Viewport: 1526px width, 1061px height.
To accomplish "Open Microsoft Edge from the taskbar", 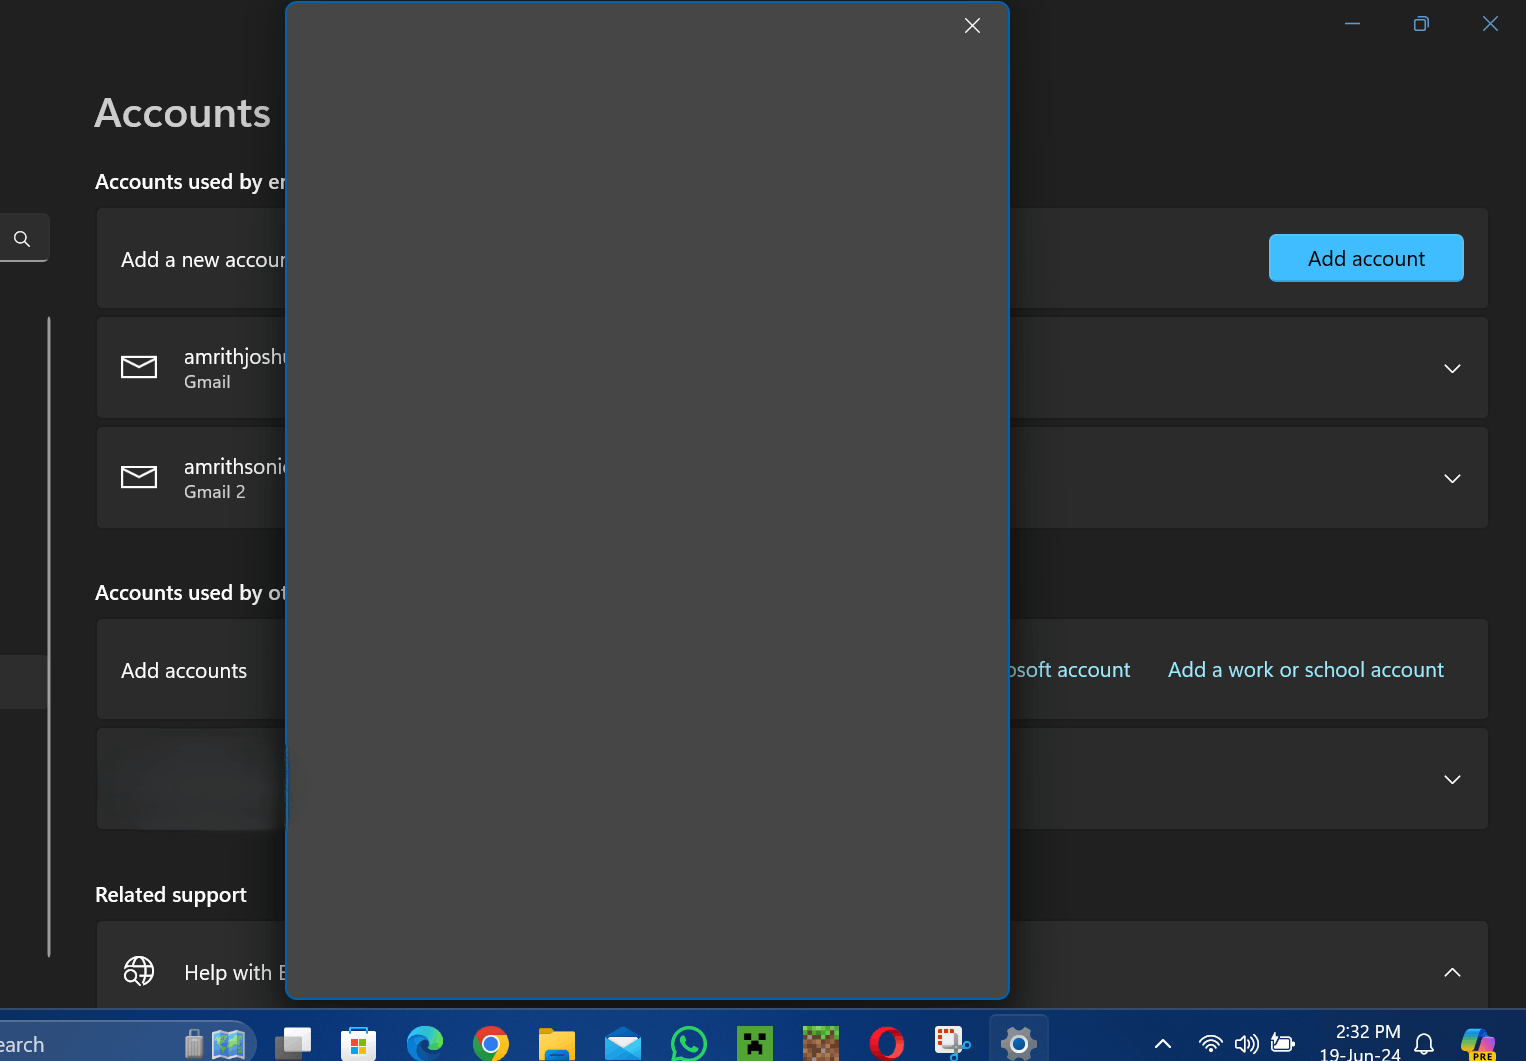I will (425, 1043).
